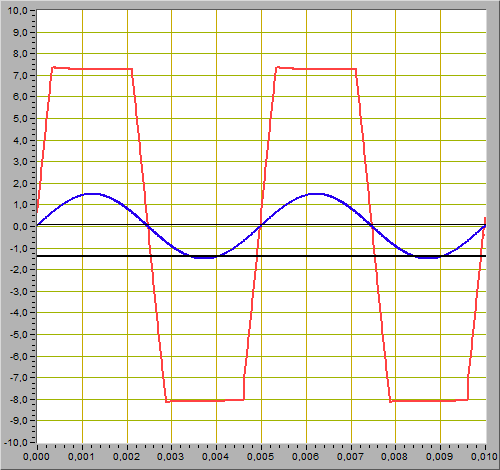Click the positive 2,0 Y-axis label
The image size is (500, 470).
20,184
